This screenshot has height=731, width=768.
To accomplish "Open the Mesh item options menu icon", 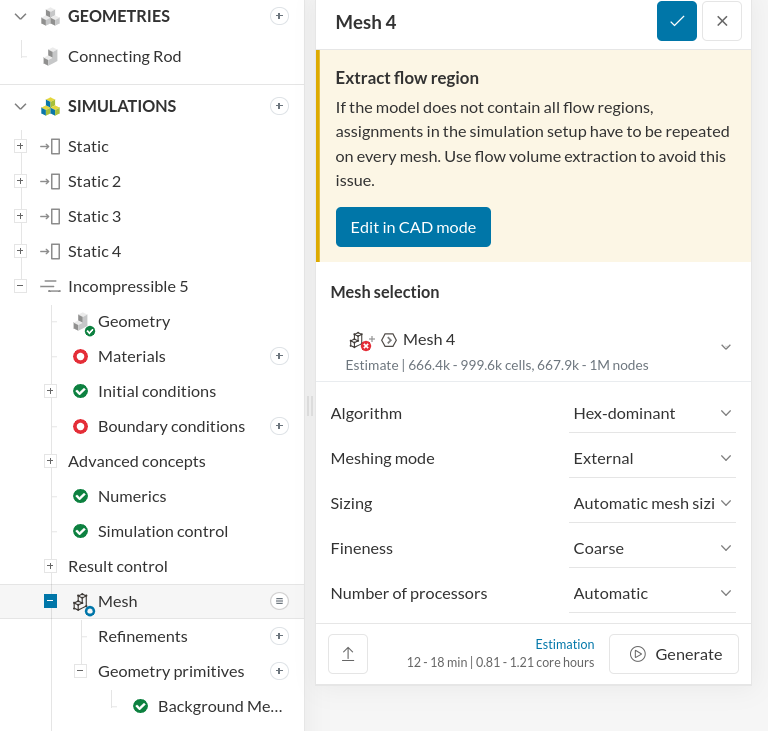I will point(280,601).
